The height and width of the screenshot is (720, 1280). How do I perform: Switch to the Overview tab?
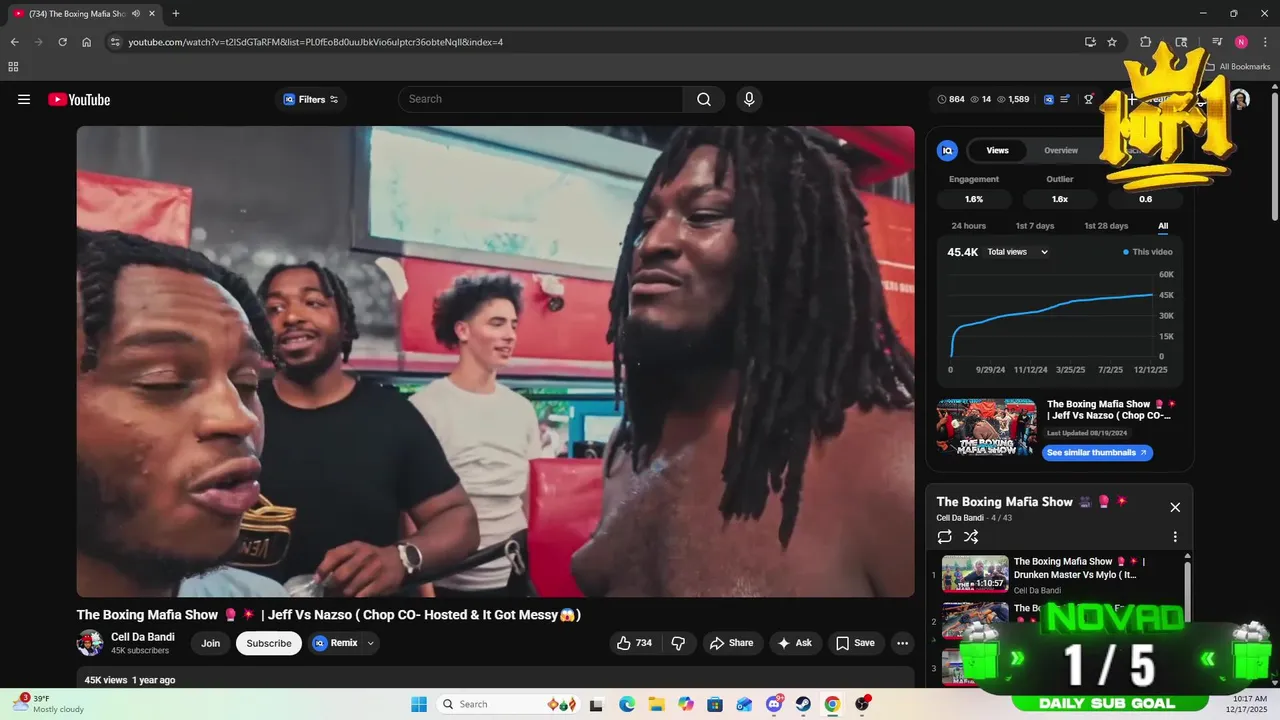click(1061, 150)
